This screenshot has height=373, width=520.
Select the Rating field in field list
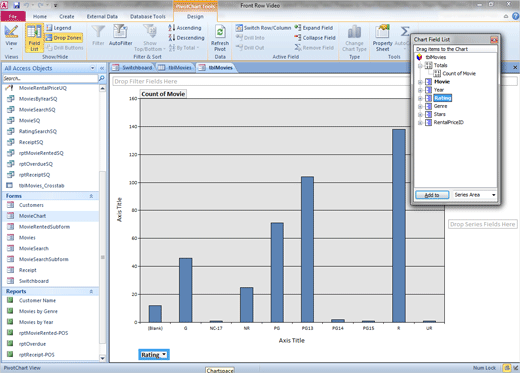point(443,98)
